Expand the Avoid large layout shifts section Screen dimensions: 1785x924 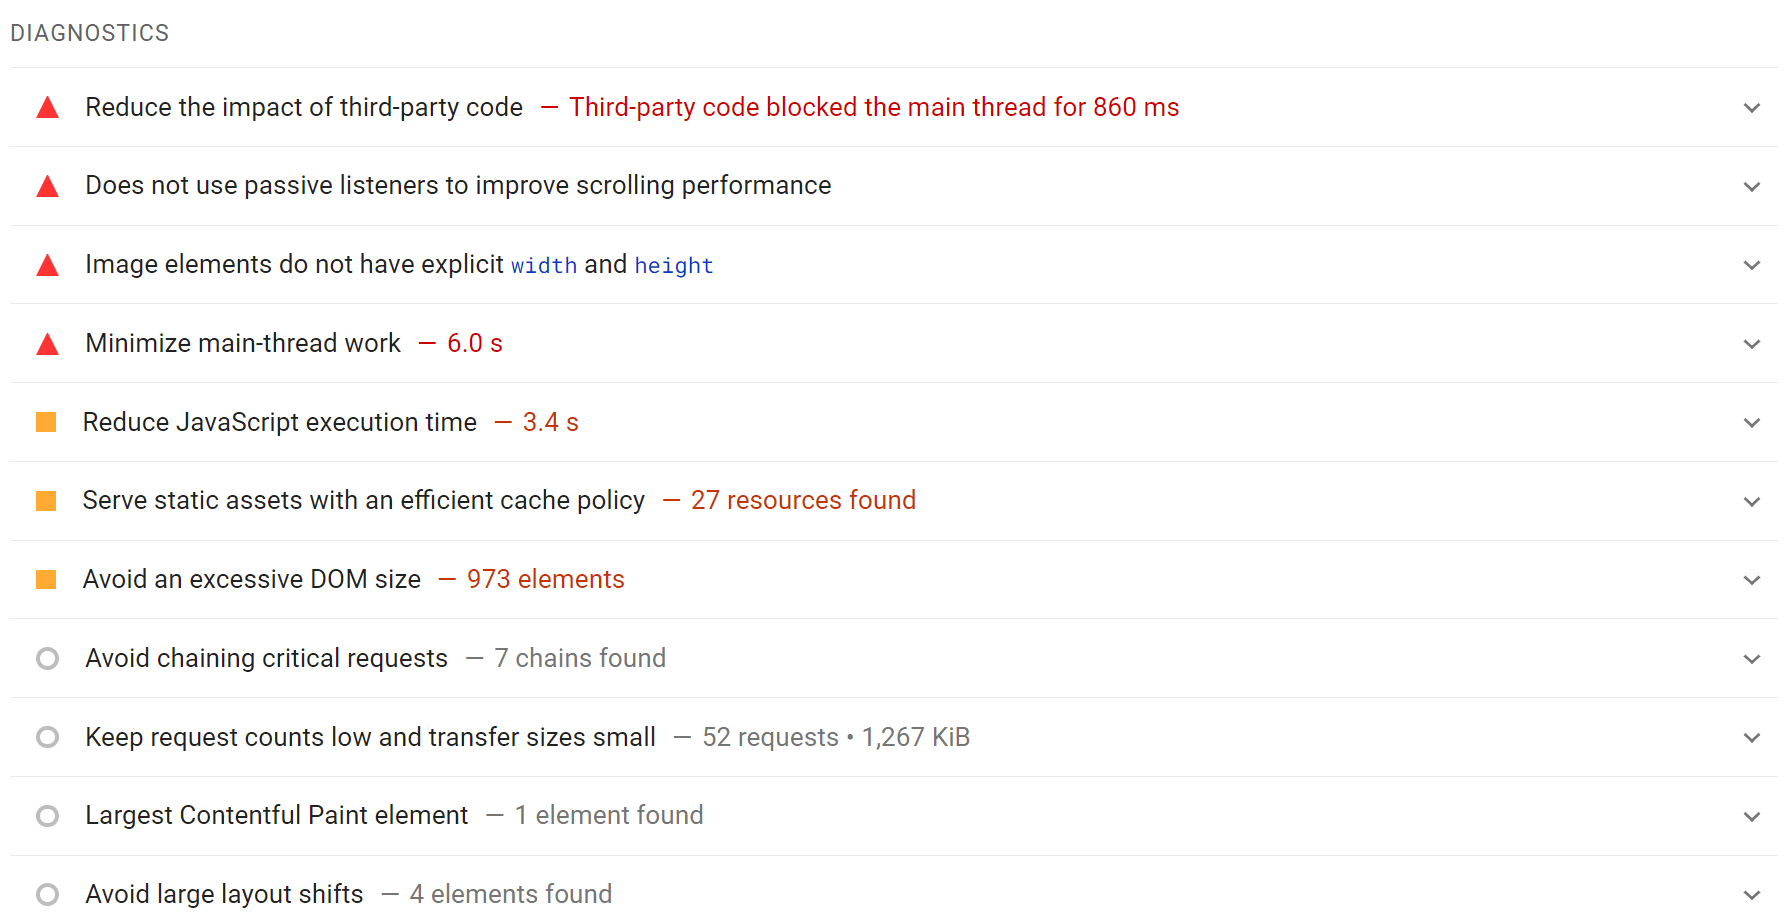click(1751, 894)
